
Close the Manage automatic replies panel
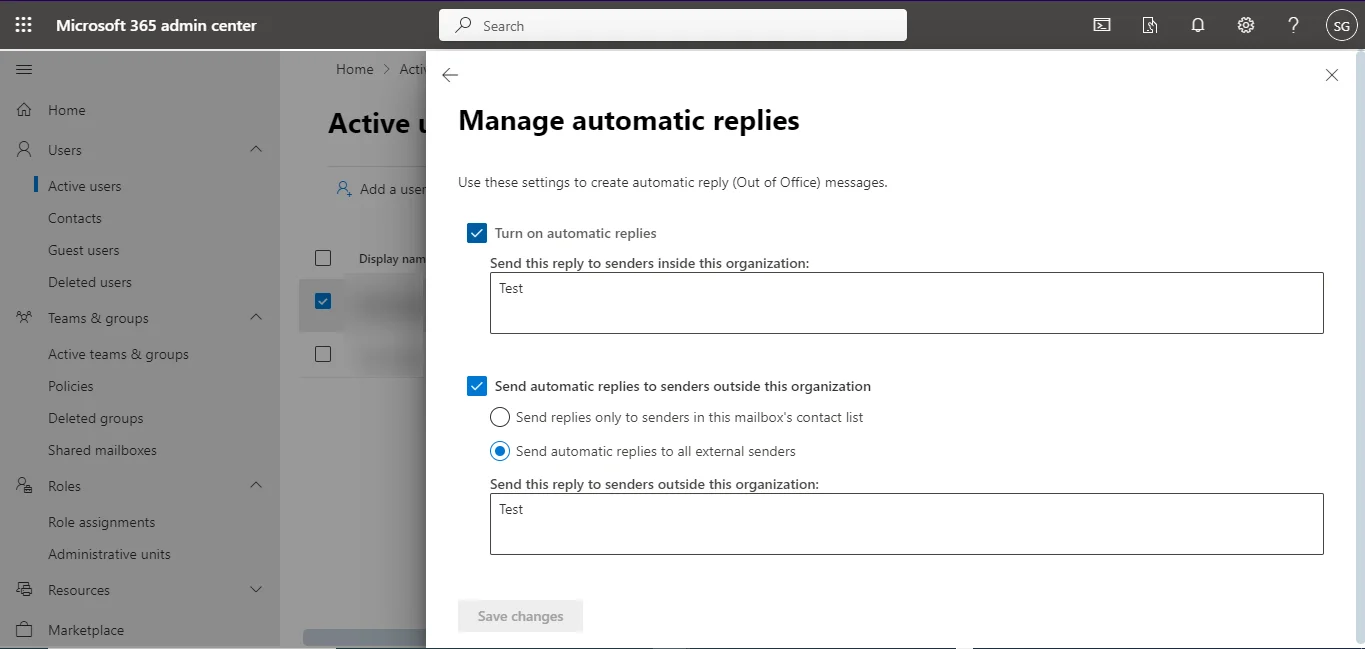click(1331, 75)
